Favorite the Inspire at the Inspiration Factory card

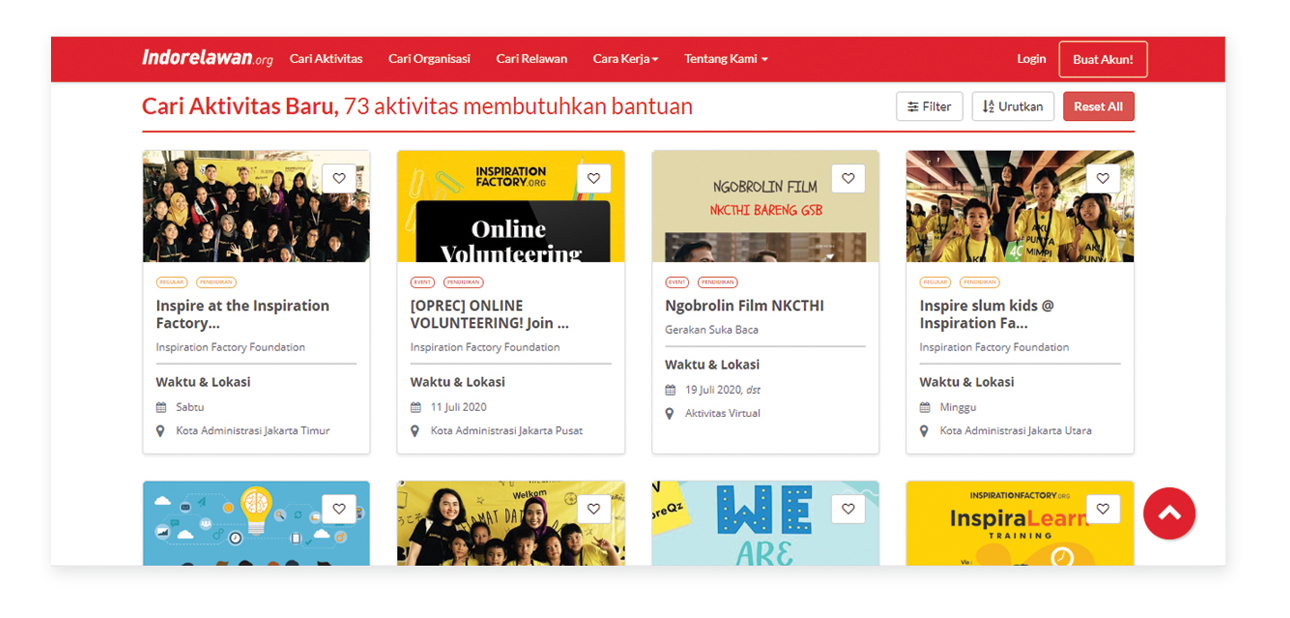point(339,179)
